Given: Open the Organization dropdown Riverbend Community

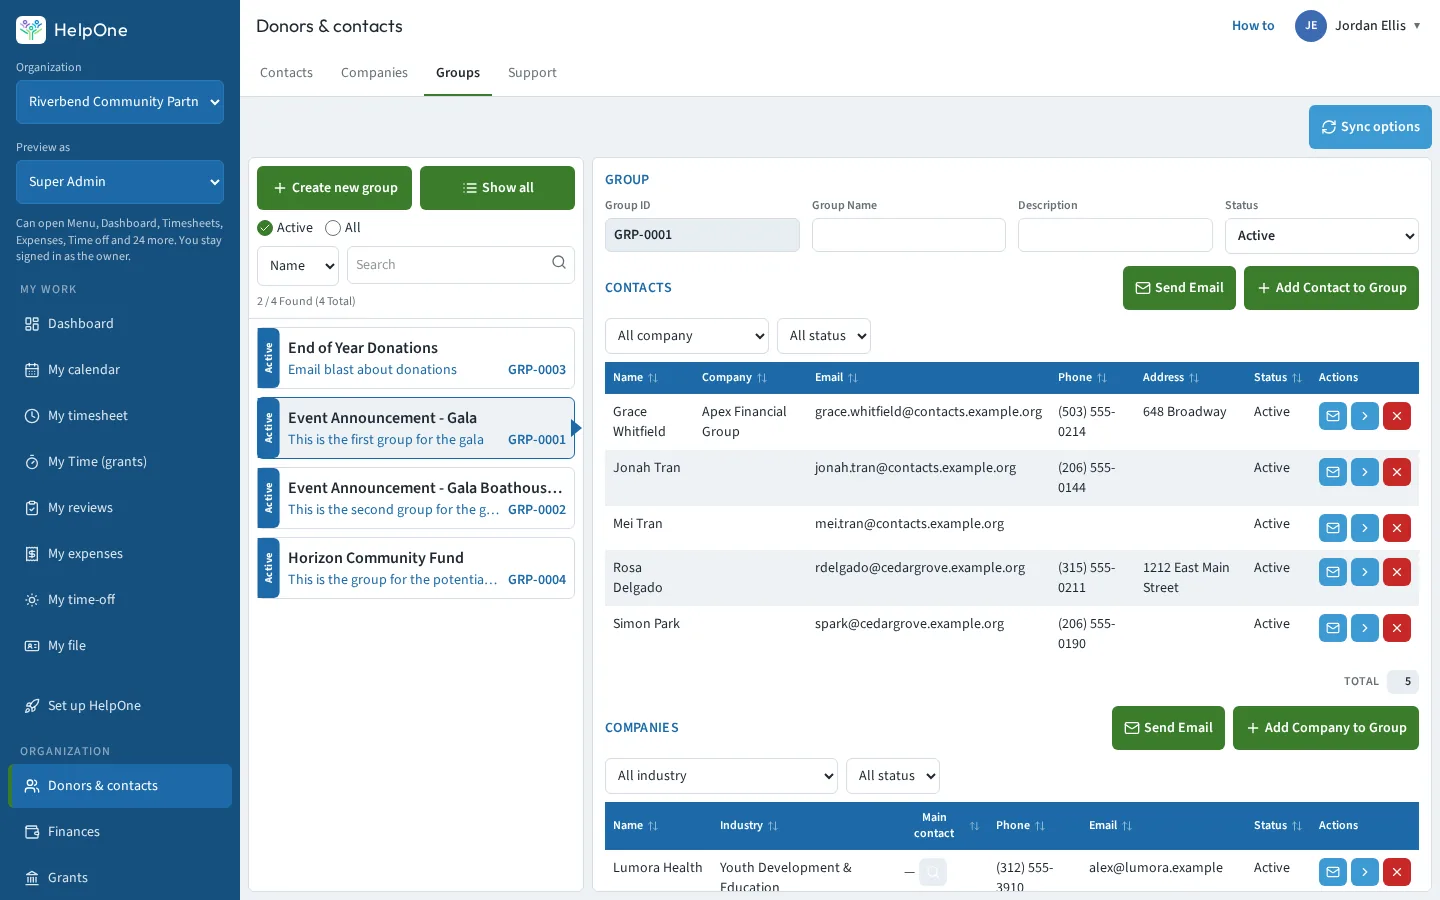Looking at the screenshot, I should [x=120, y=102].
